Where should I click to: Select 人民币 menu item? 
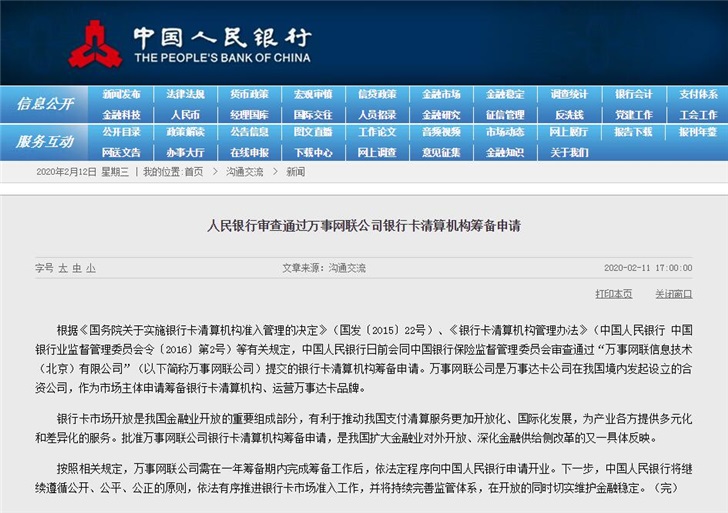click(185, 115)
